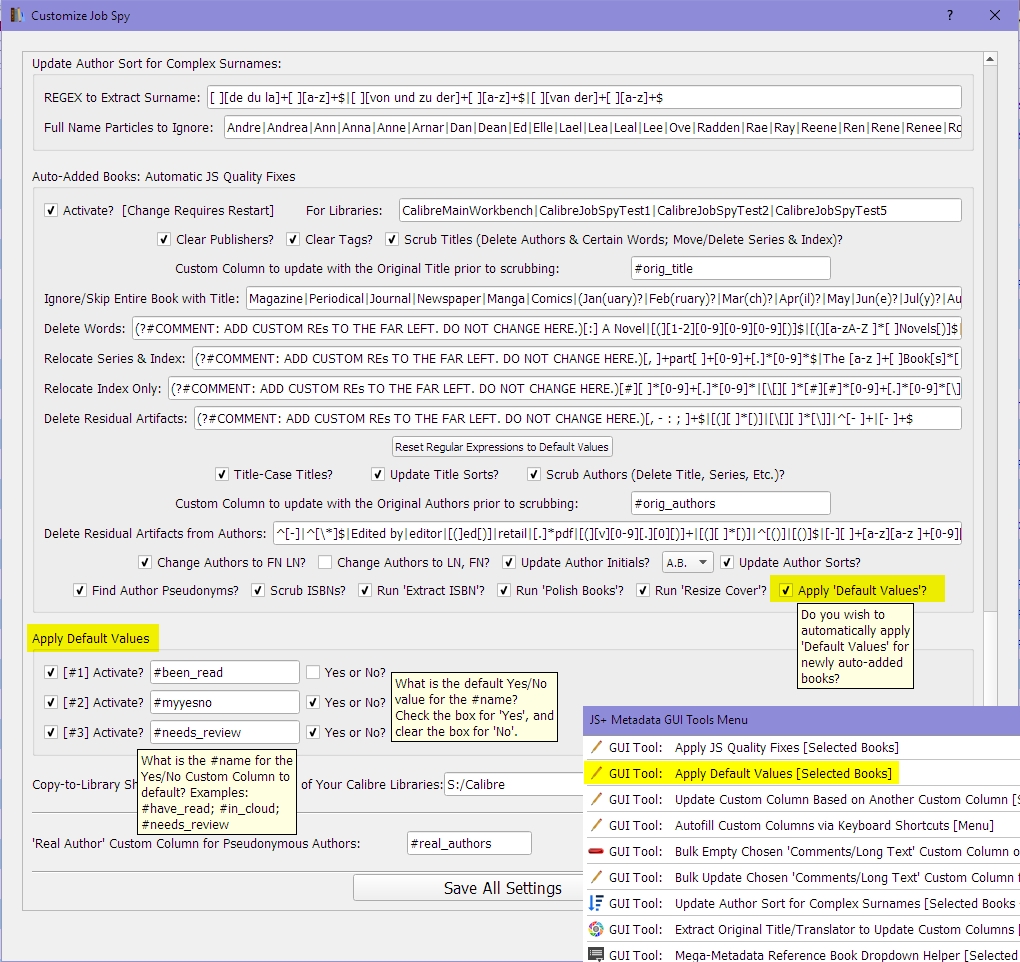Click colorful icon of Extract Original Title tool

click(x=596, y=929)
